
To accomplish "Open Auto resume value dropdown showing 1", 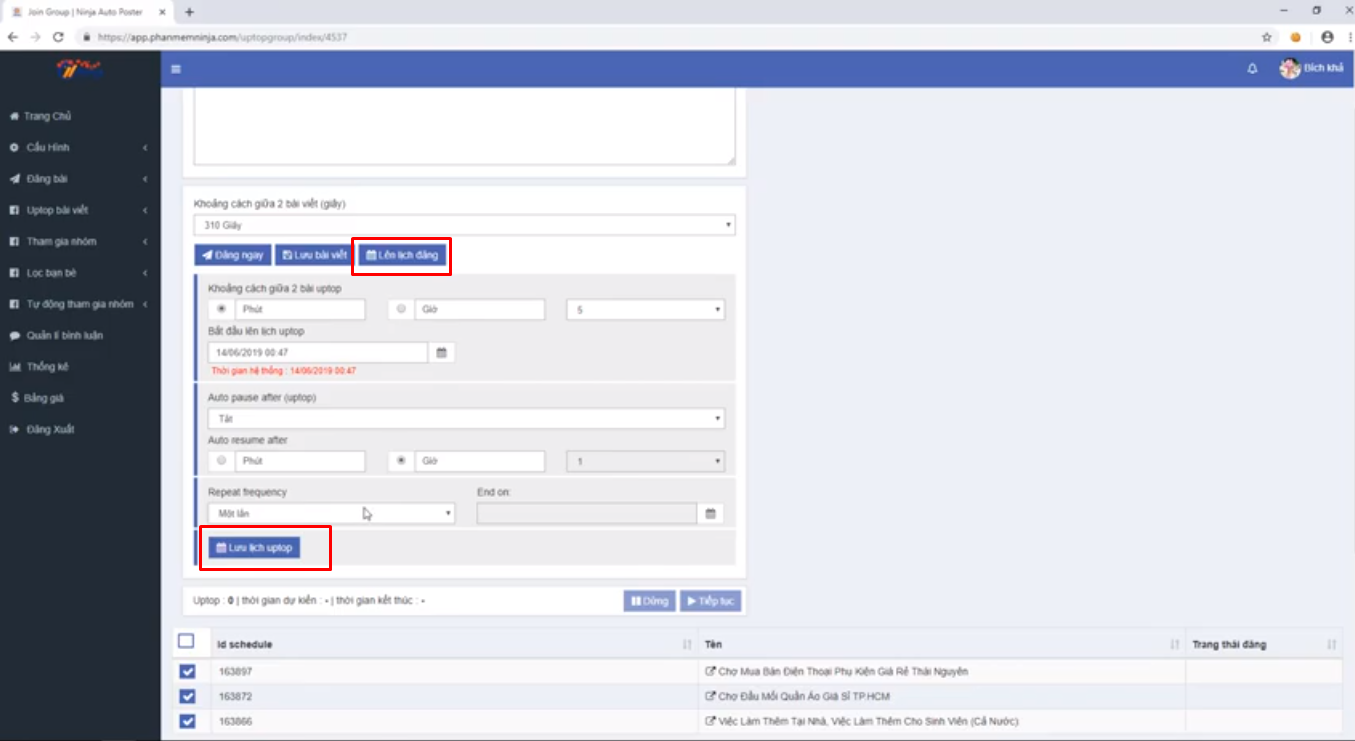I will (645, 461).
